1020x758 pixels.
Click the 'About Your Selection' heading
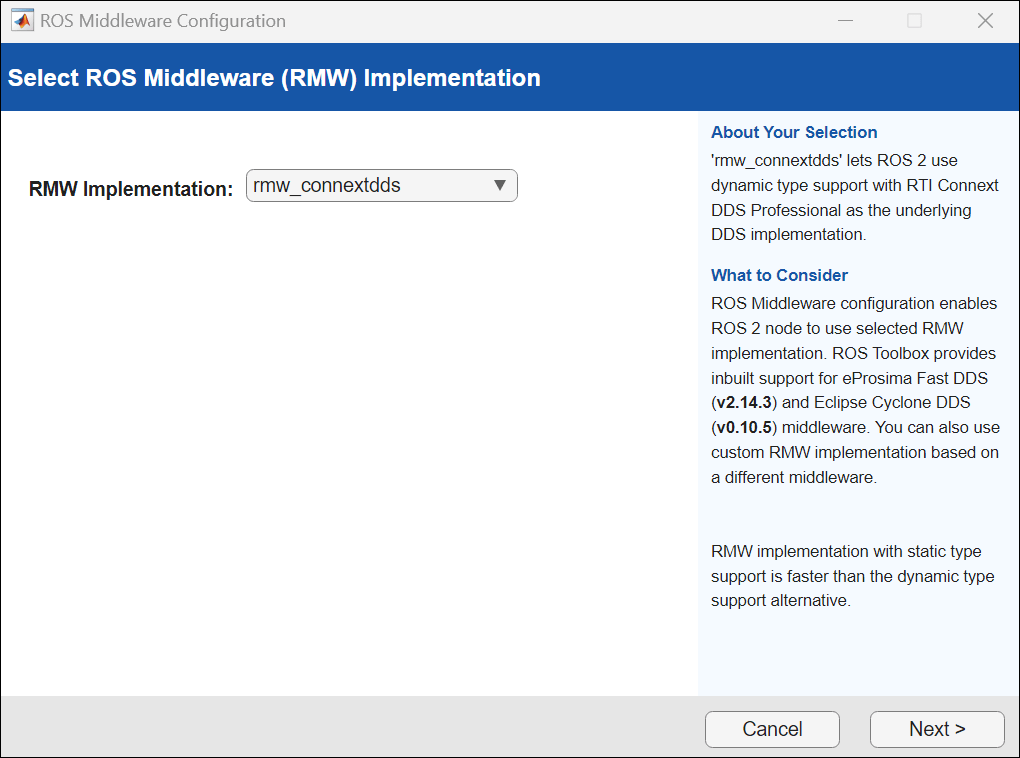[x=794, y=132]
